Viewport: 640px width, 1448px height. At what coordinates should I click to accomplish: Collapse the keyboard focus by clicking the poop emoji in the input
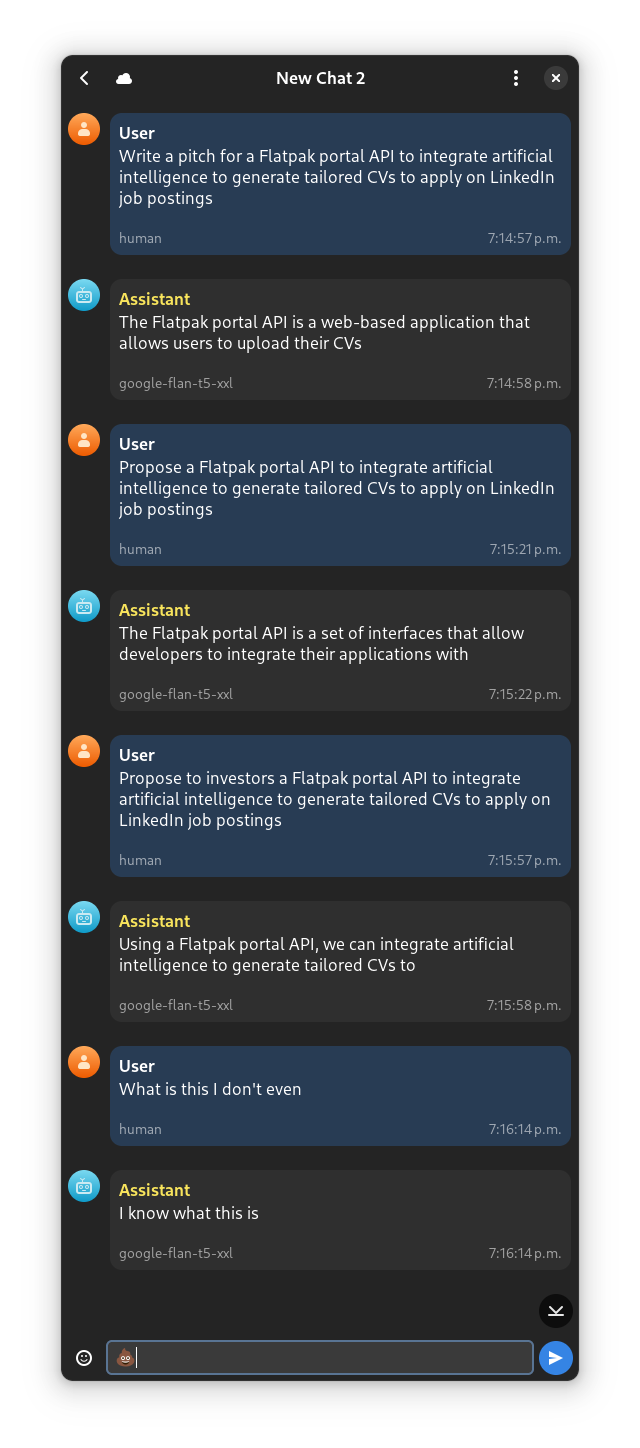tap(125, 1357)
